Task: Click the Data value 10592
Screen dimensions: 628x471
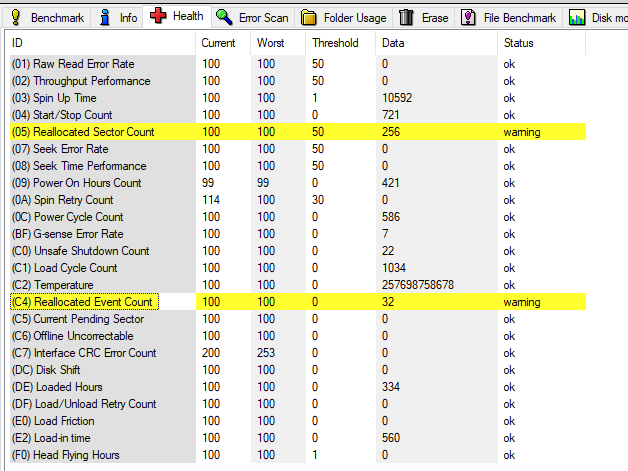Action: tap(397, 98)
